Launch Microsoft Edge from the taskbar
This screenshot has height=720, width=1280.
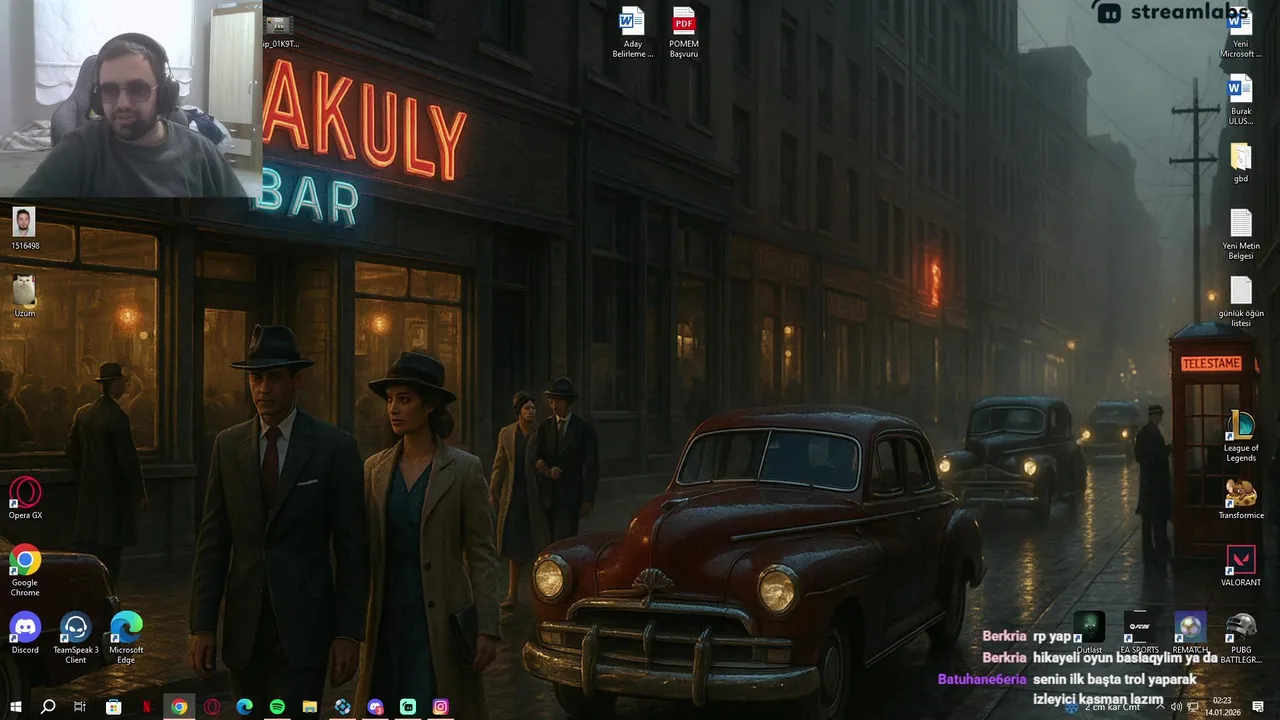244,707
